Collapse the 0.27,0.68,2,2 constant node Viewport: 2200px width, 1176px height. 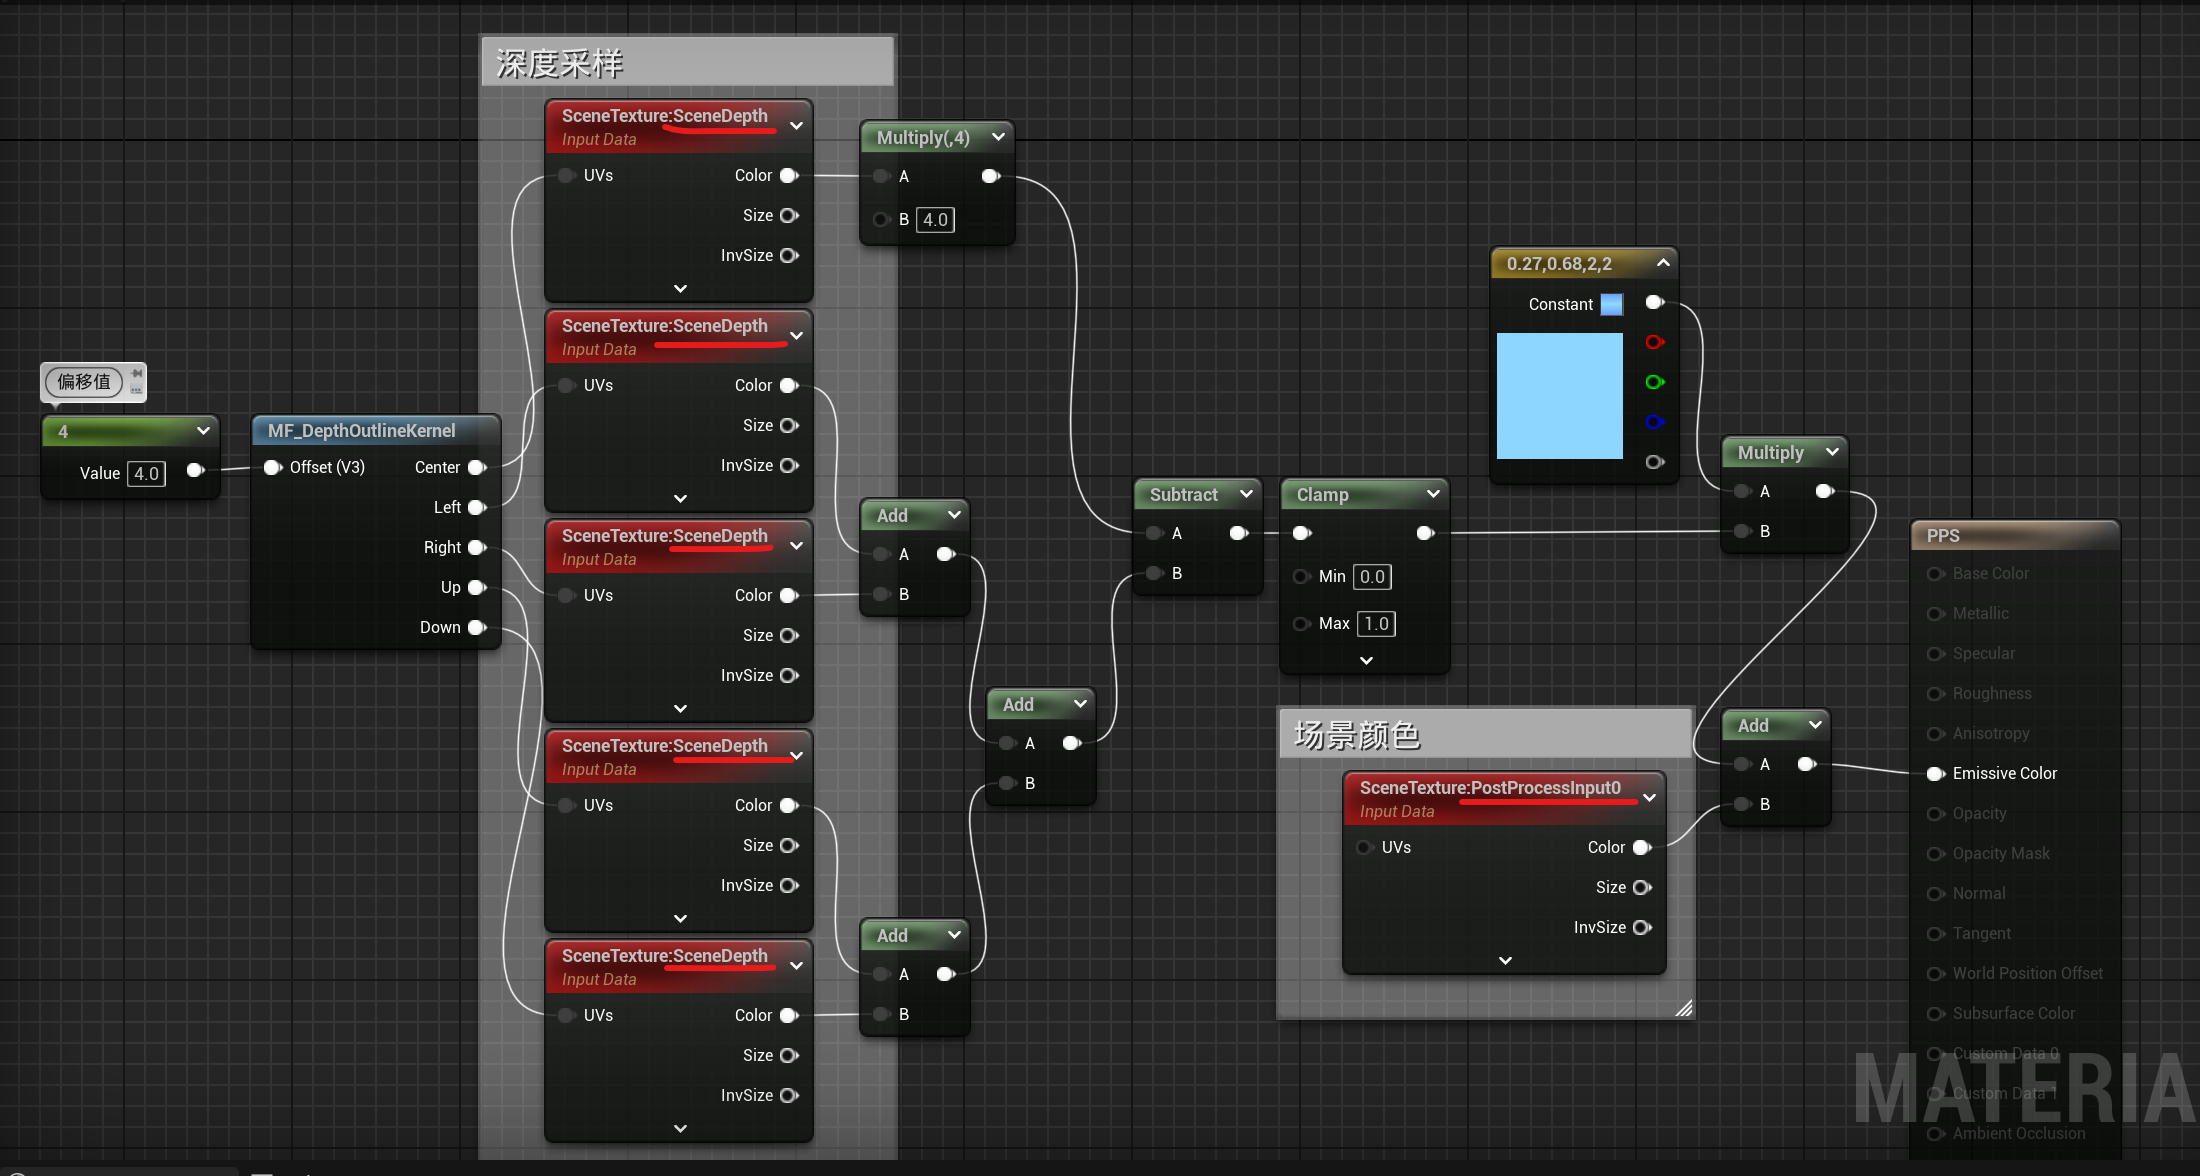coord(1663,263)
